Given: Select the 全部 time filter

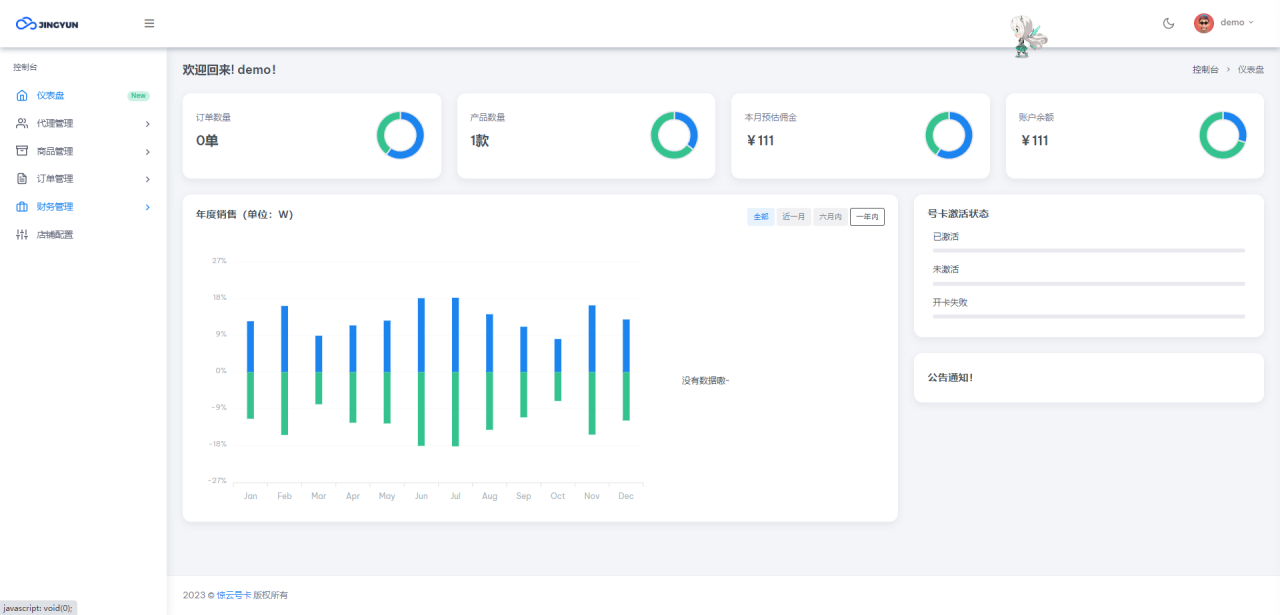Looking at the screenshot, I should pos(761,217).
